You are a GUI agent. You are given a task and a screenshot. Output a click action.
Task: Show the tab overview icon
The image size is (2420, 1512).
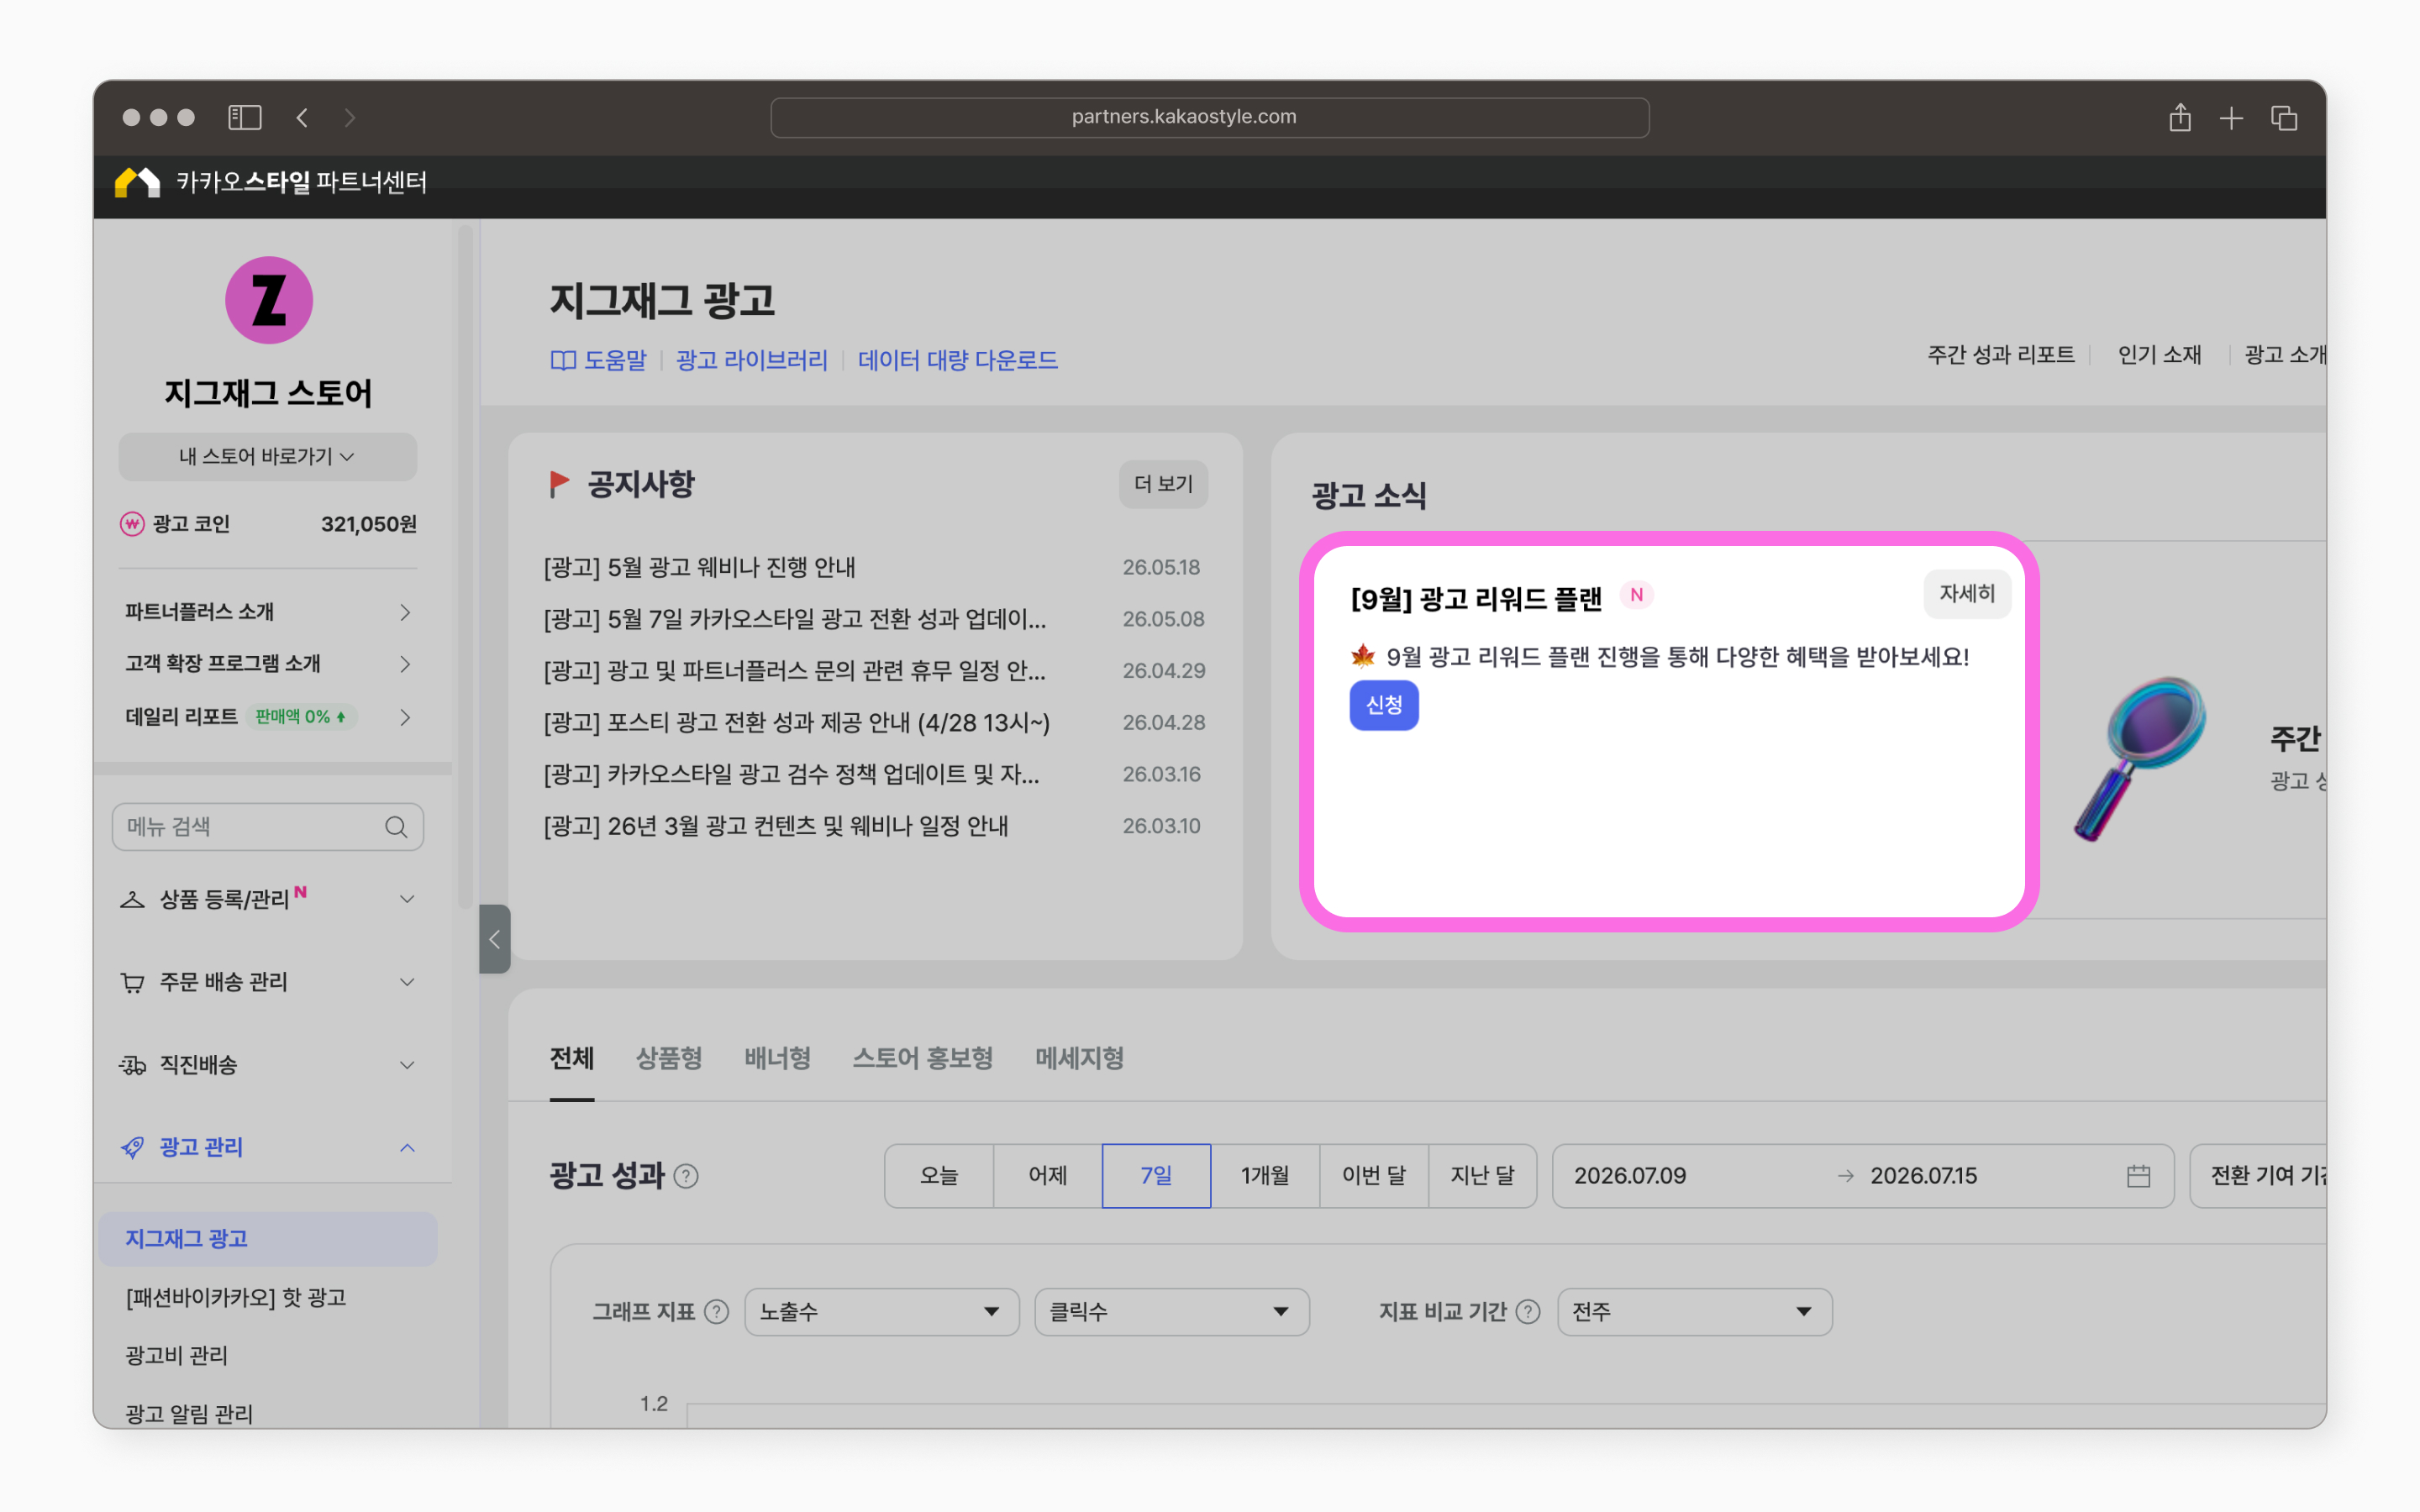(2284, 118)
